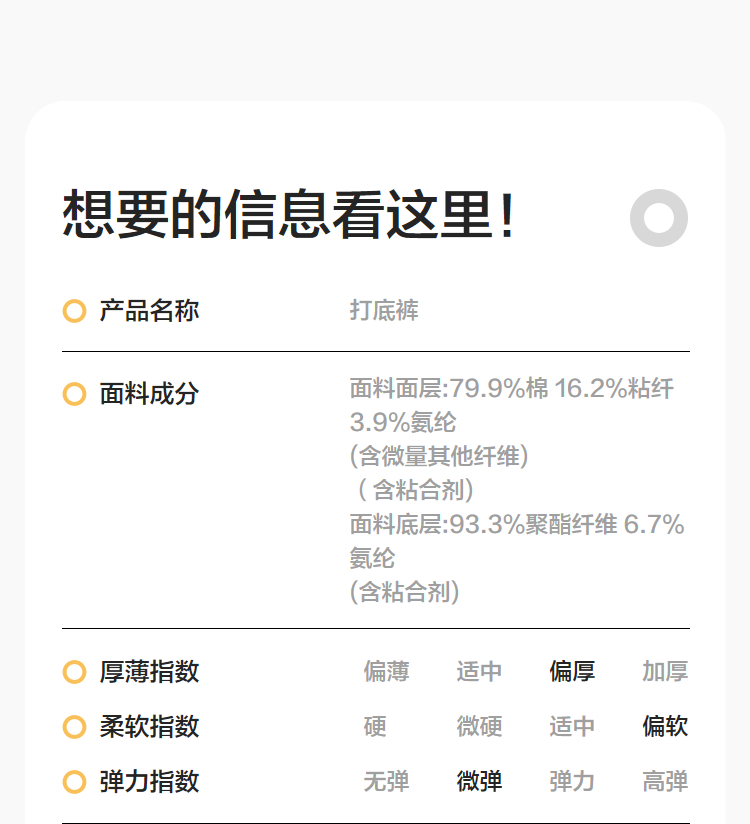This screenshot has width=750, height=824.
Task: Select 加厚 in the thickness index row
Action: coord(665,672)
